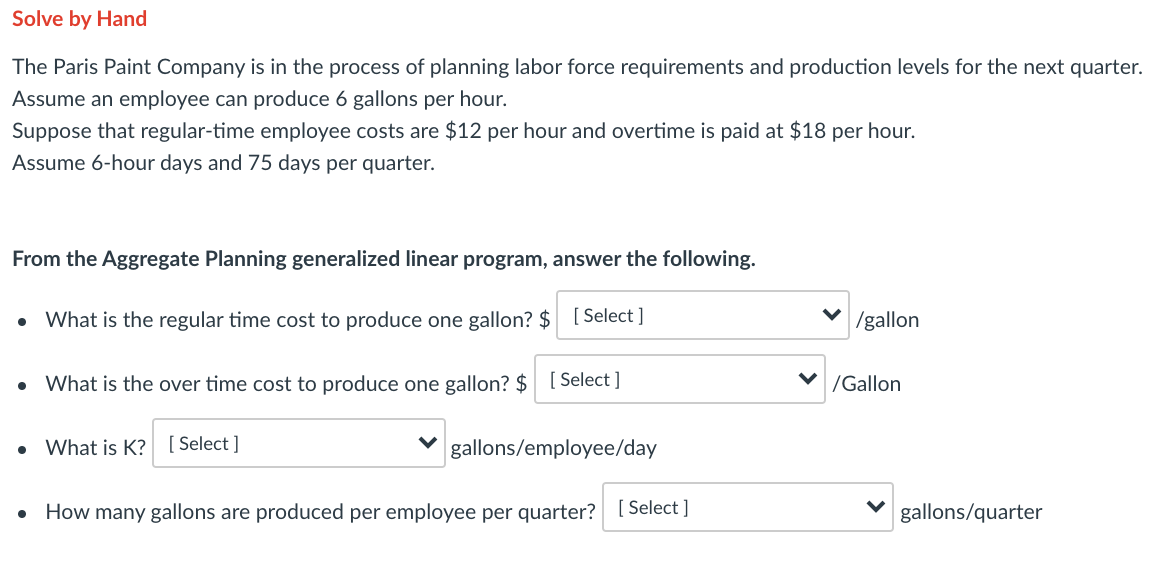Open the gallons per quarter dropdown
The width and height of the screenshot is (1158, 582).
[x=747, y=508]
